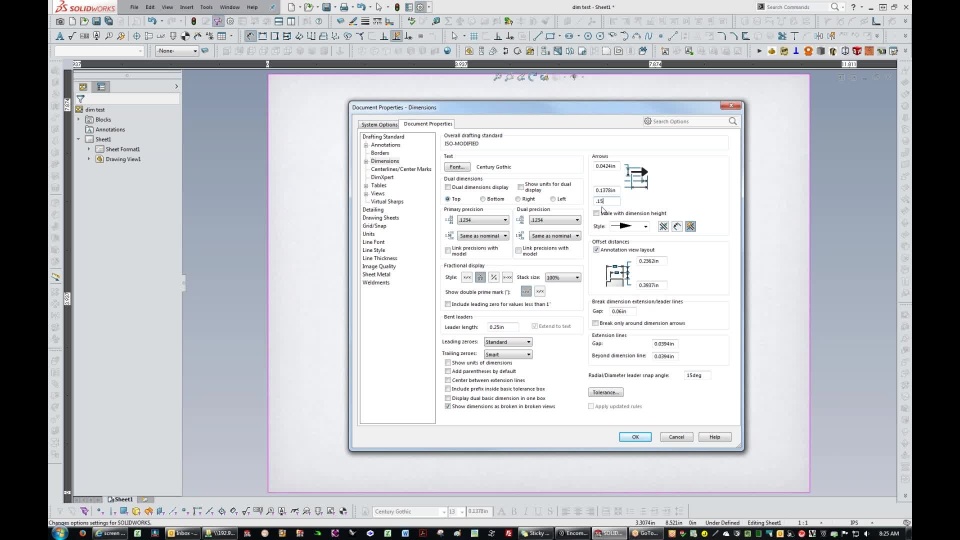Expand the Annotations node in options tree
Image resolution: width=960 pixels, height=540 pixels.
coord(366,146)
